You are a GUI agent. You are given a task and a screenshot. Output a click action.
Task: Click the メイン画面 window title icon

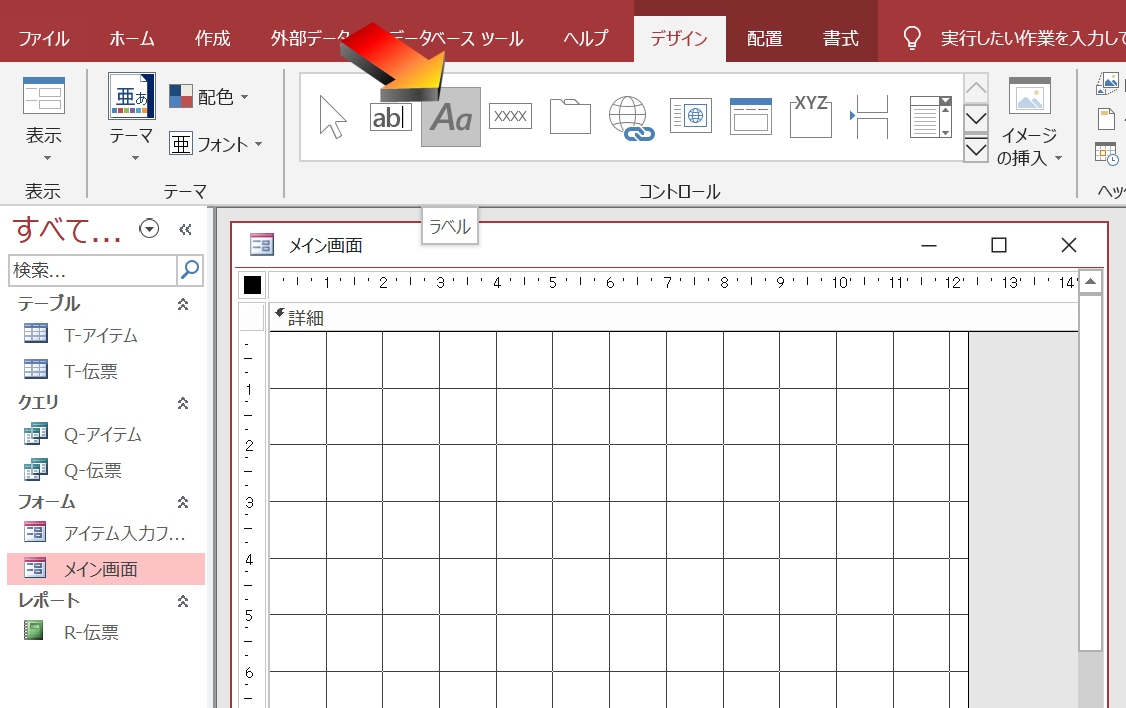point(261,245)
